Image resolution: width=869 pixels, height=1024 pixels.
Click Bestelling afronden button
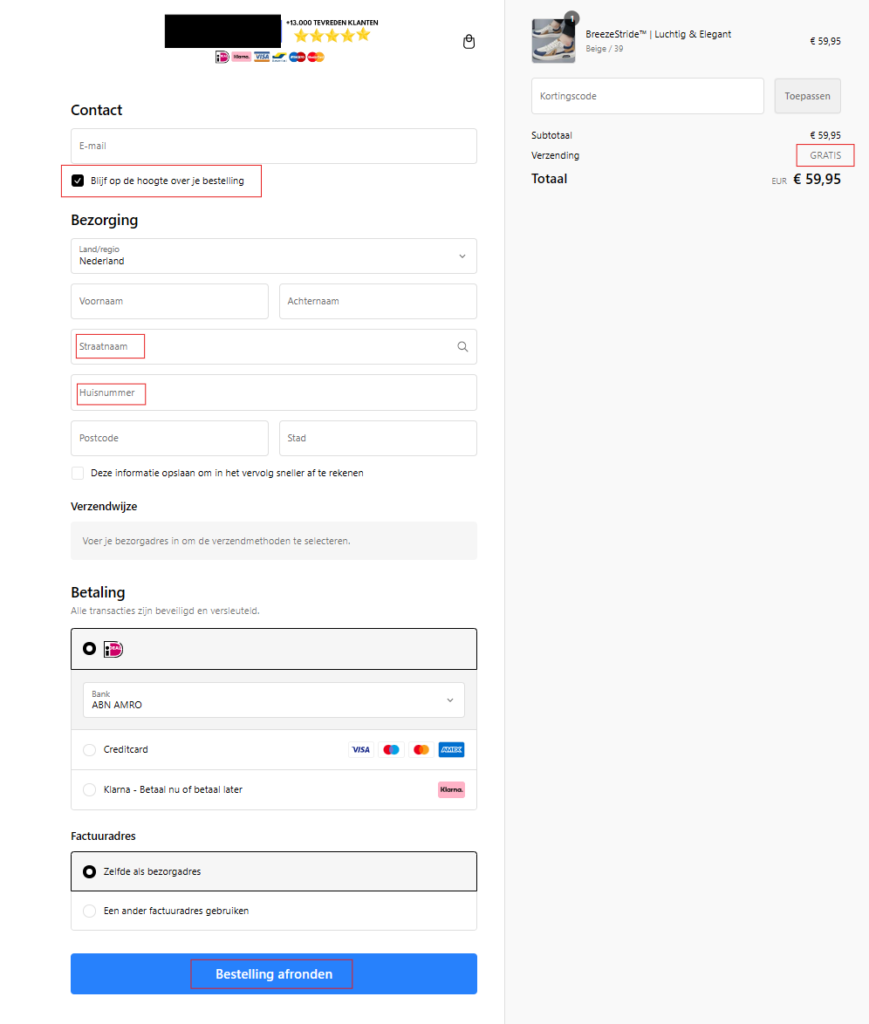point(274,974)
